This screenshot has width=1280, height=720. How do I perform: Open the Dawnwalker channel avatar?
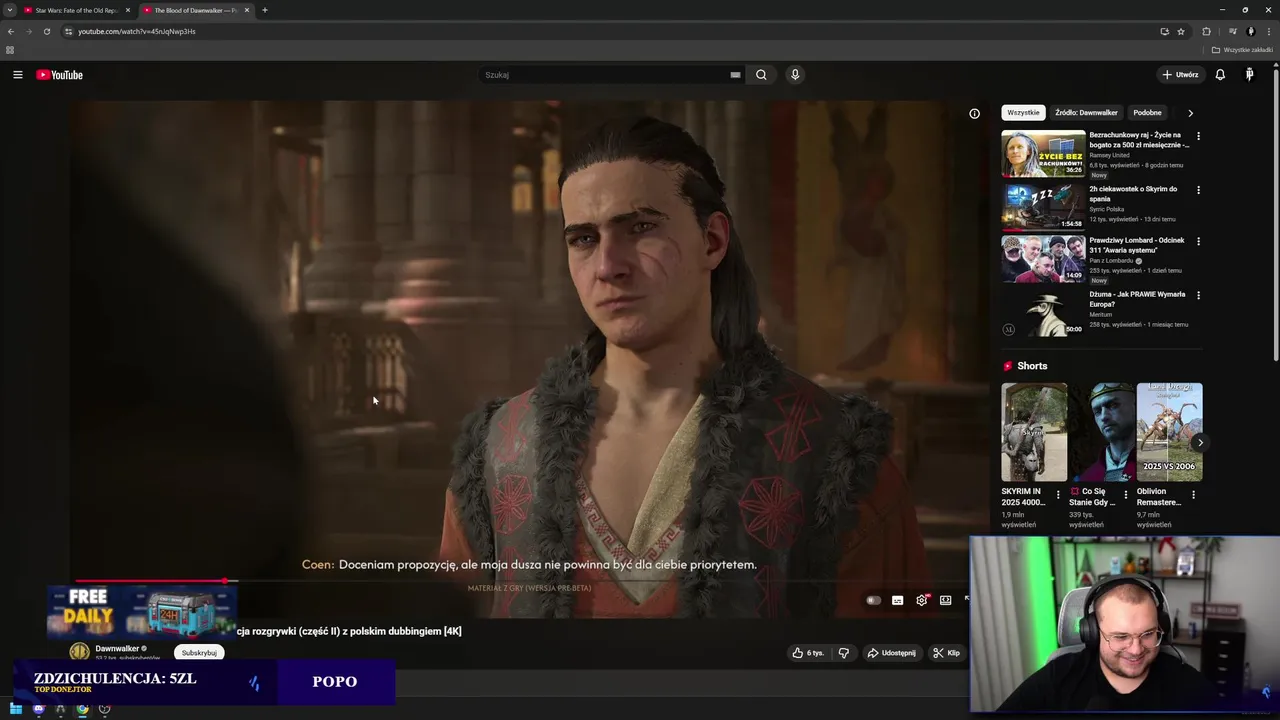point(79,652)
